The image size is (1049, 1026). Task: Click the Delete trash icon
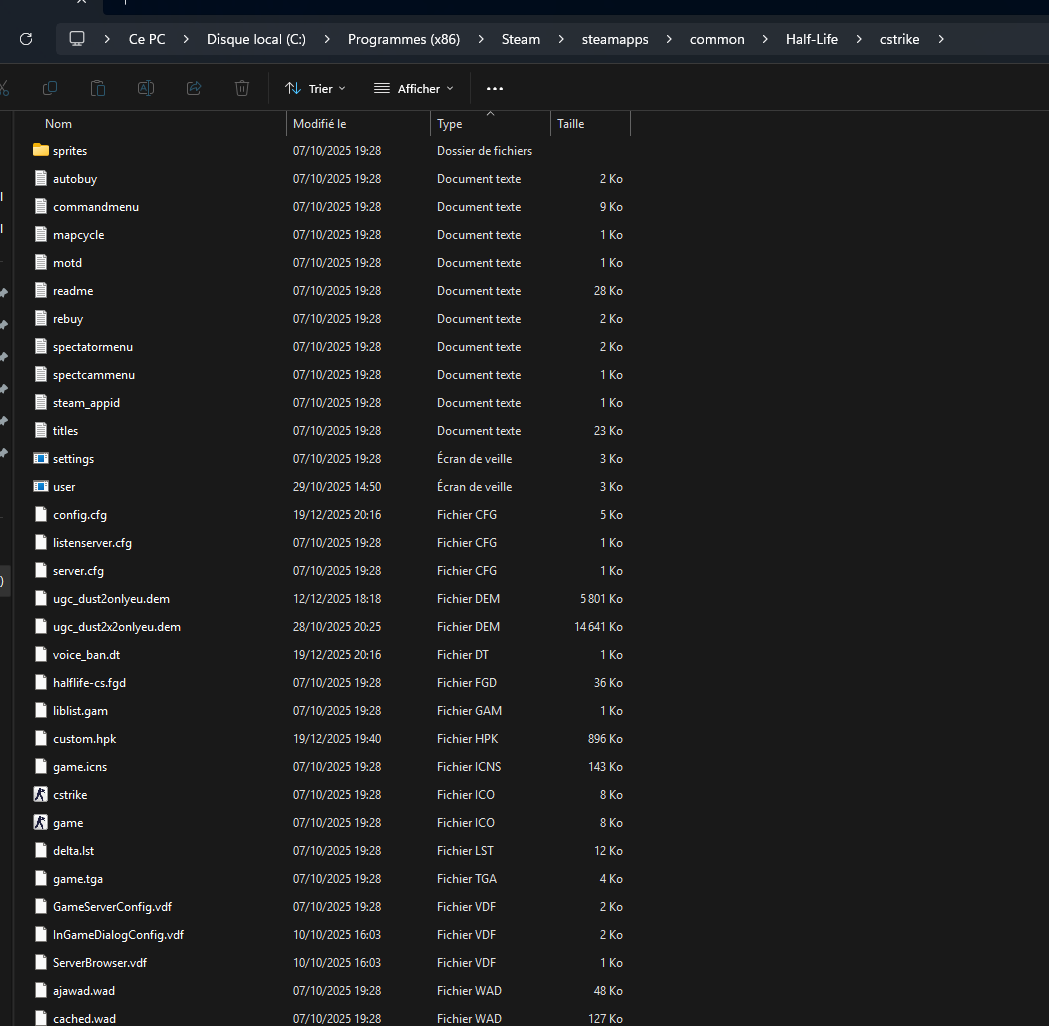pyautogui.click(x=242, y=88)
